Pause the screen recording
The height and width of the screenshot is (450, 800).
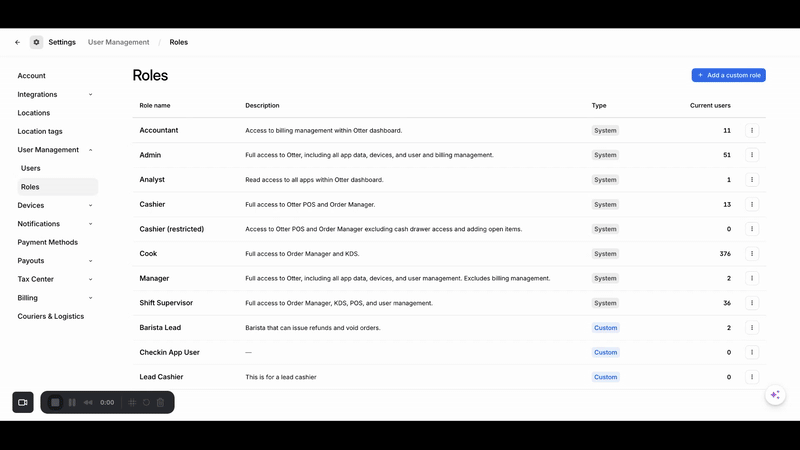pos(72,402)
